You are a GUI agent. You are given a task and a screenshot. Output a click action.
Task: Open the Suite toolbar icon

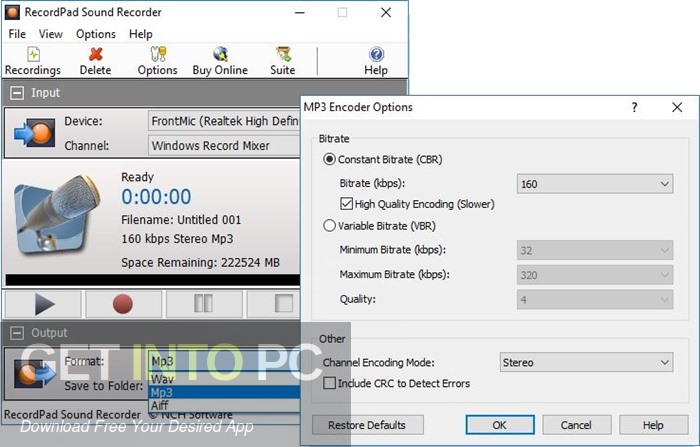pyautogui.click(x=283, y=61)
